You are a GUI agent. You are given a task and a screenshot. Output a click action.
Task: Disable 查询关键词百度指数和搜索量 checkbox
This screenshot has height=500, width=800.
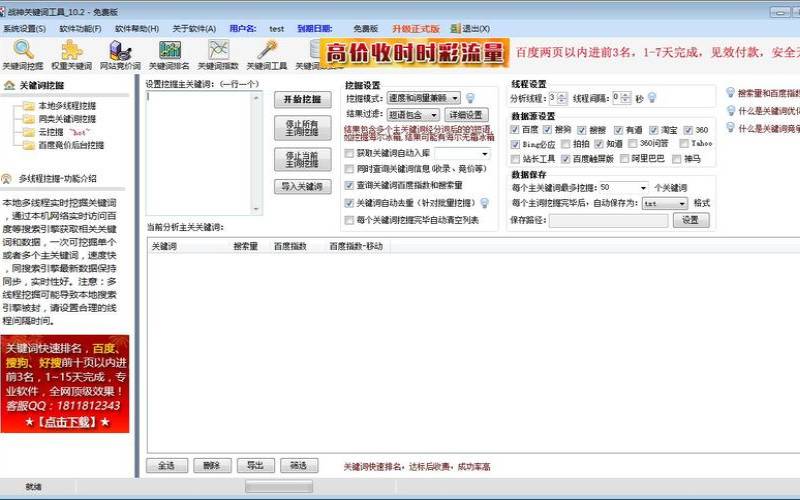click(x=349, y=185)
